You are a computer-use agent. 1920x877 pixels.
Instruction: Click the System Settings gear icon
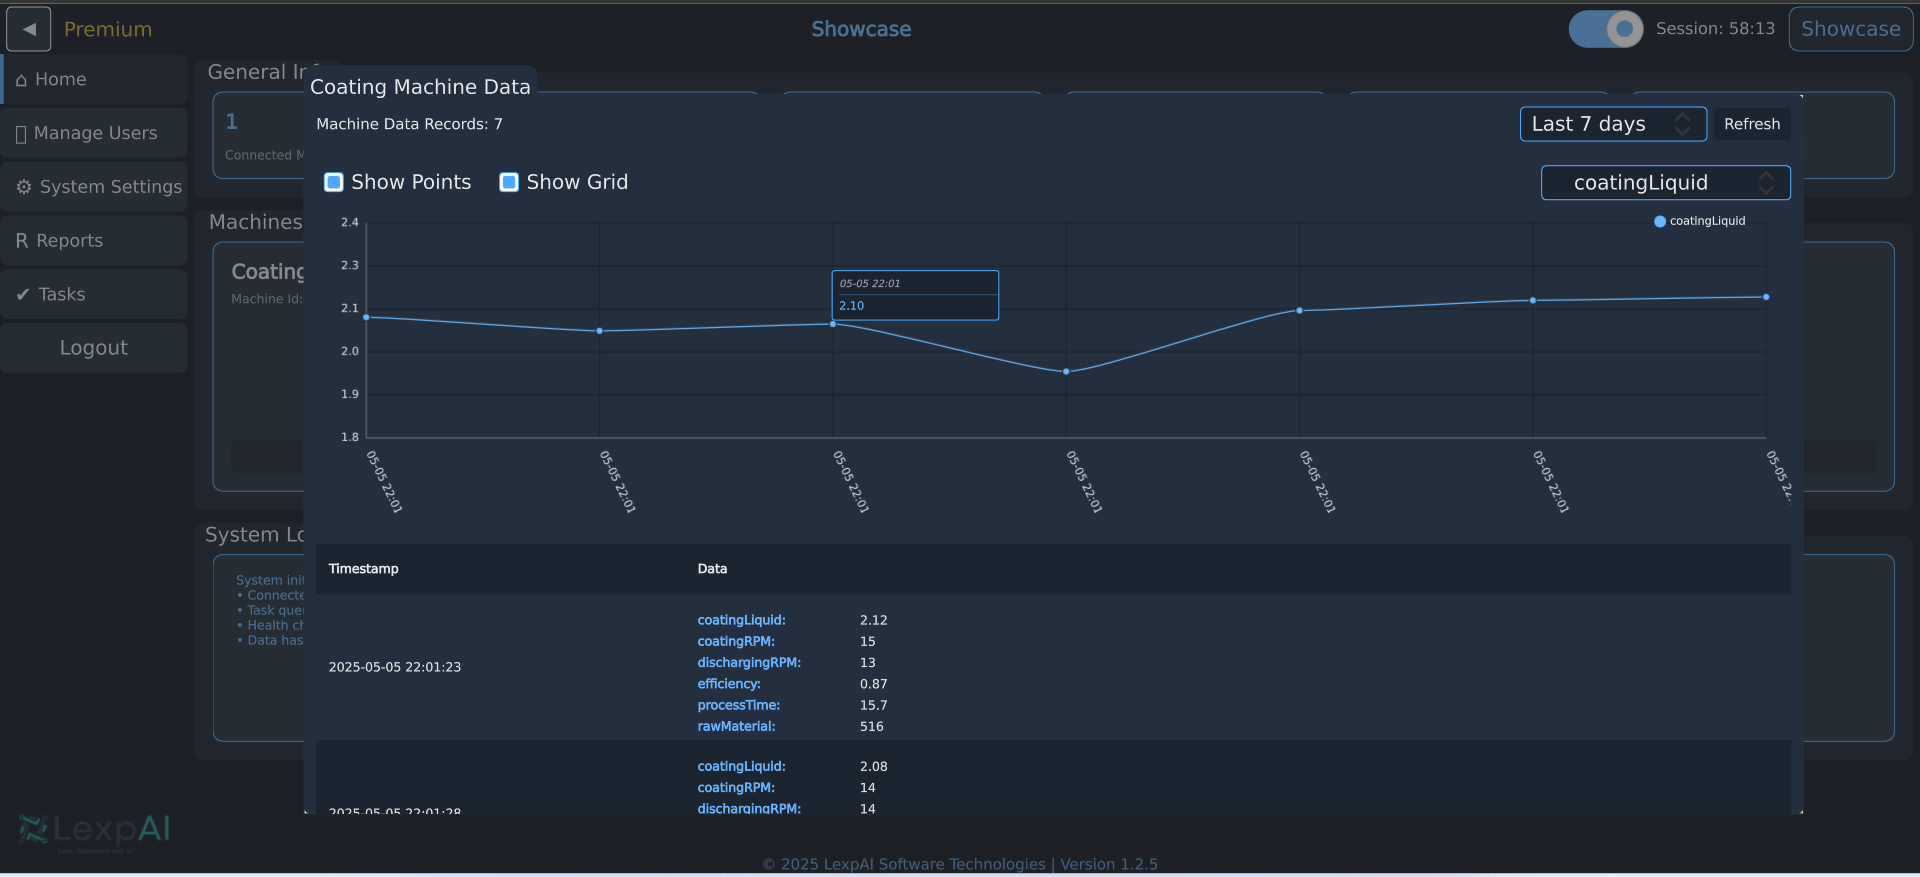click(x=24, y=187)
